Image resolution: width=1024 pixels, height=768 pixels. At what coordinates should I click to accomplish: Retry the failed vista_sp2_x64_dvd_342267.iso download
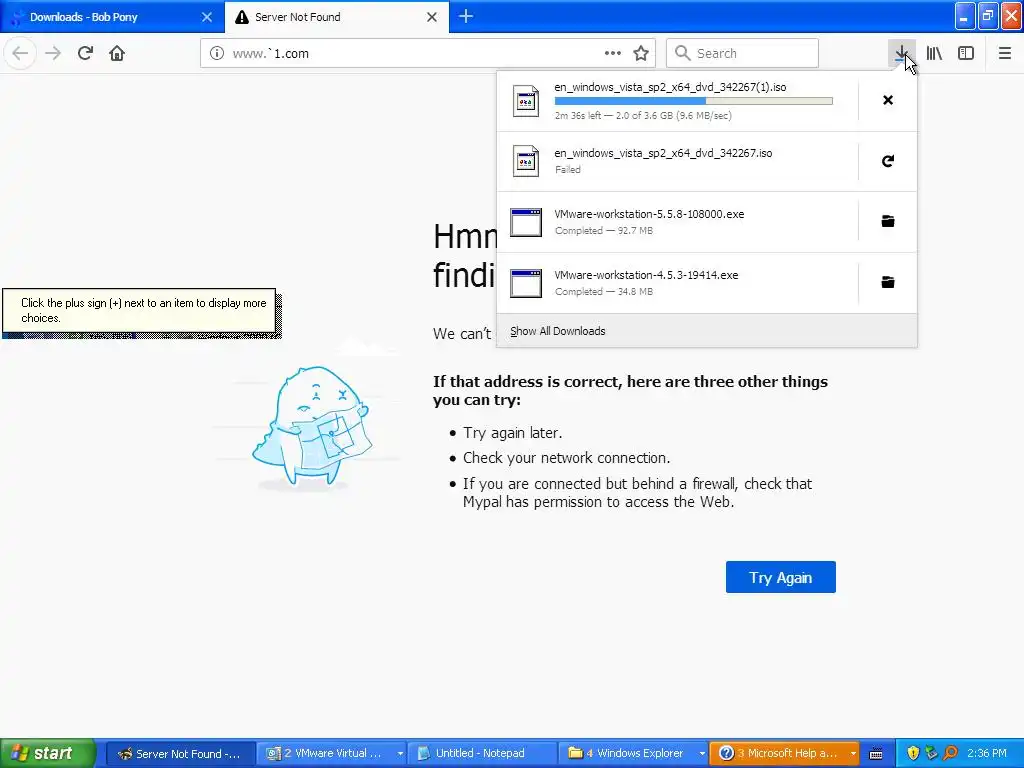(888, 161)
